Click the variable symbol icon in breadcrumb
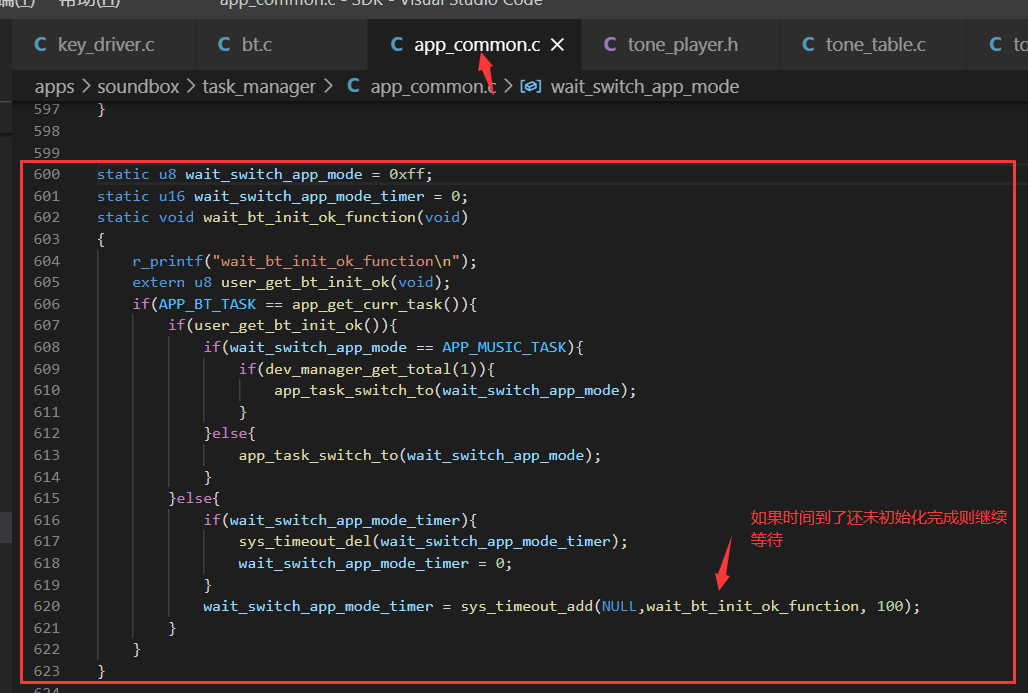 click(530, 87)
